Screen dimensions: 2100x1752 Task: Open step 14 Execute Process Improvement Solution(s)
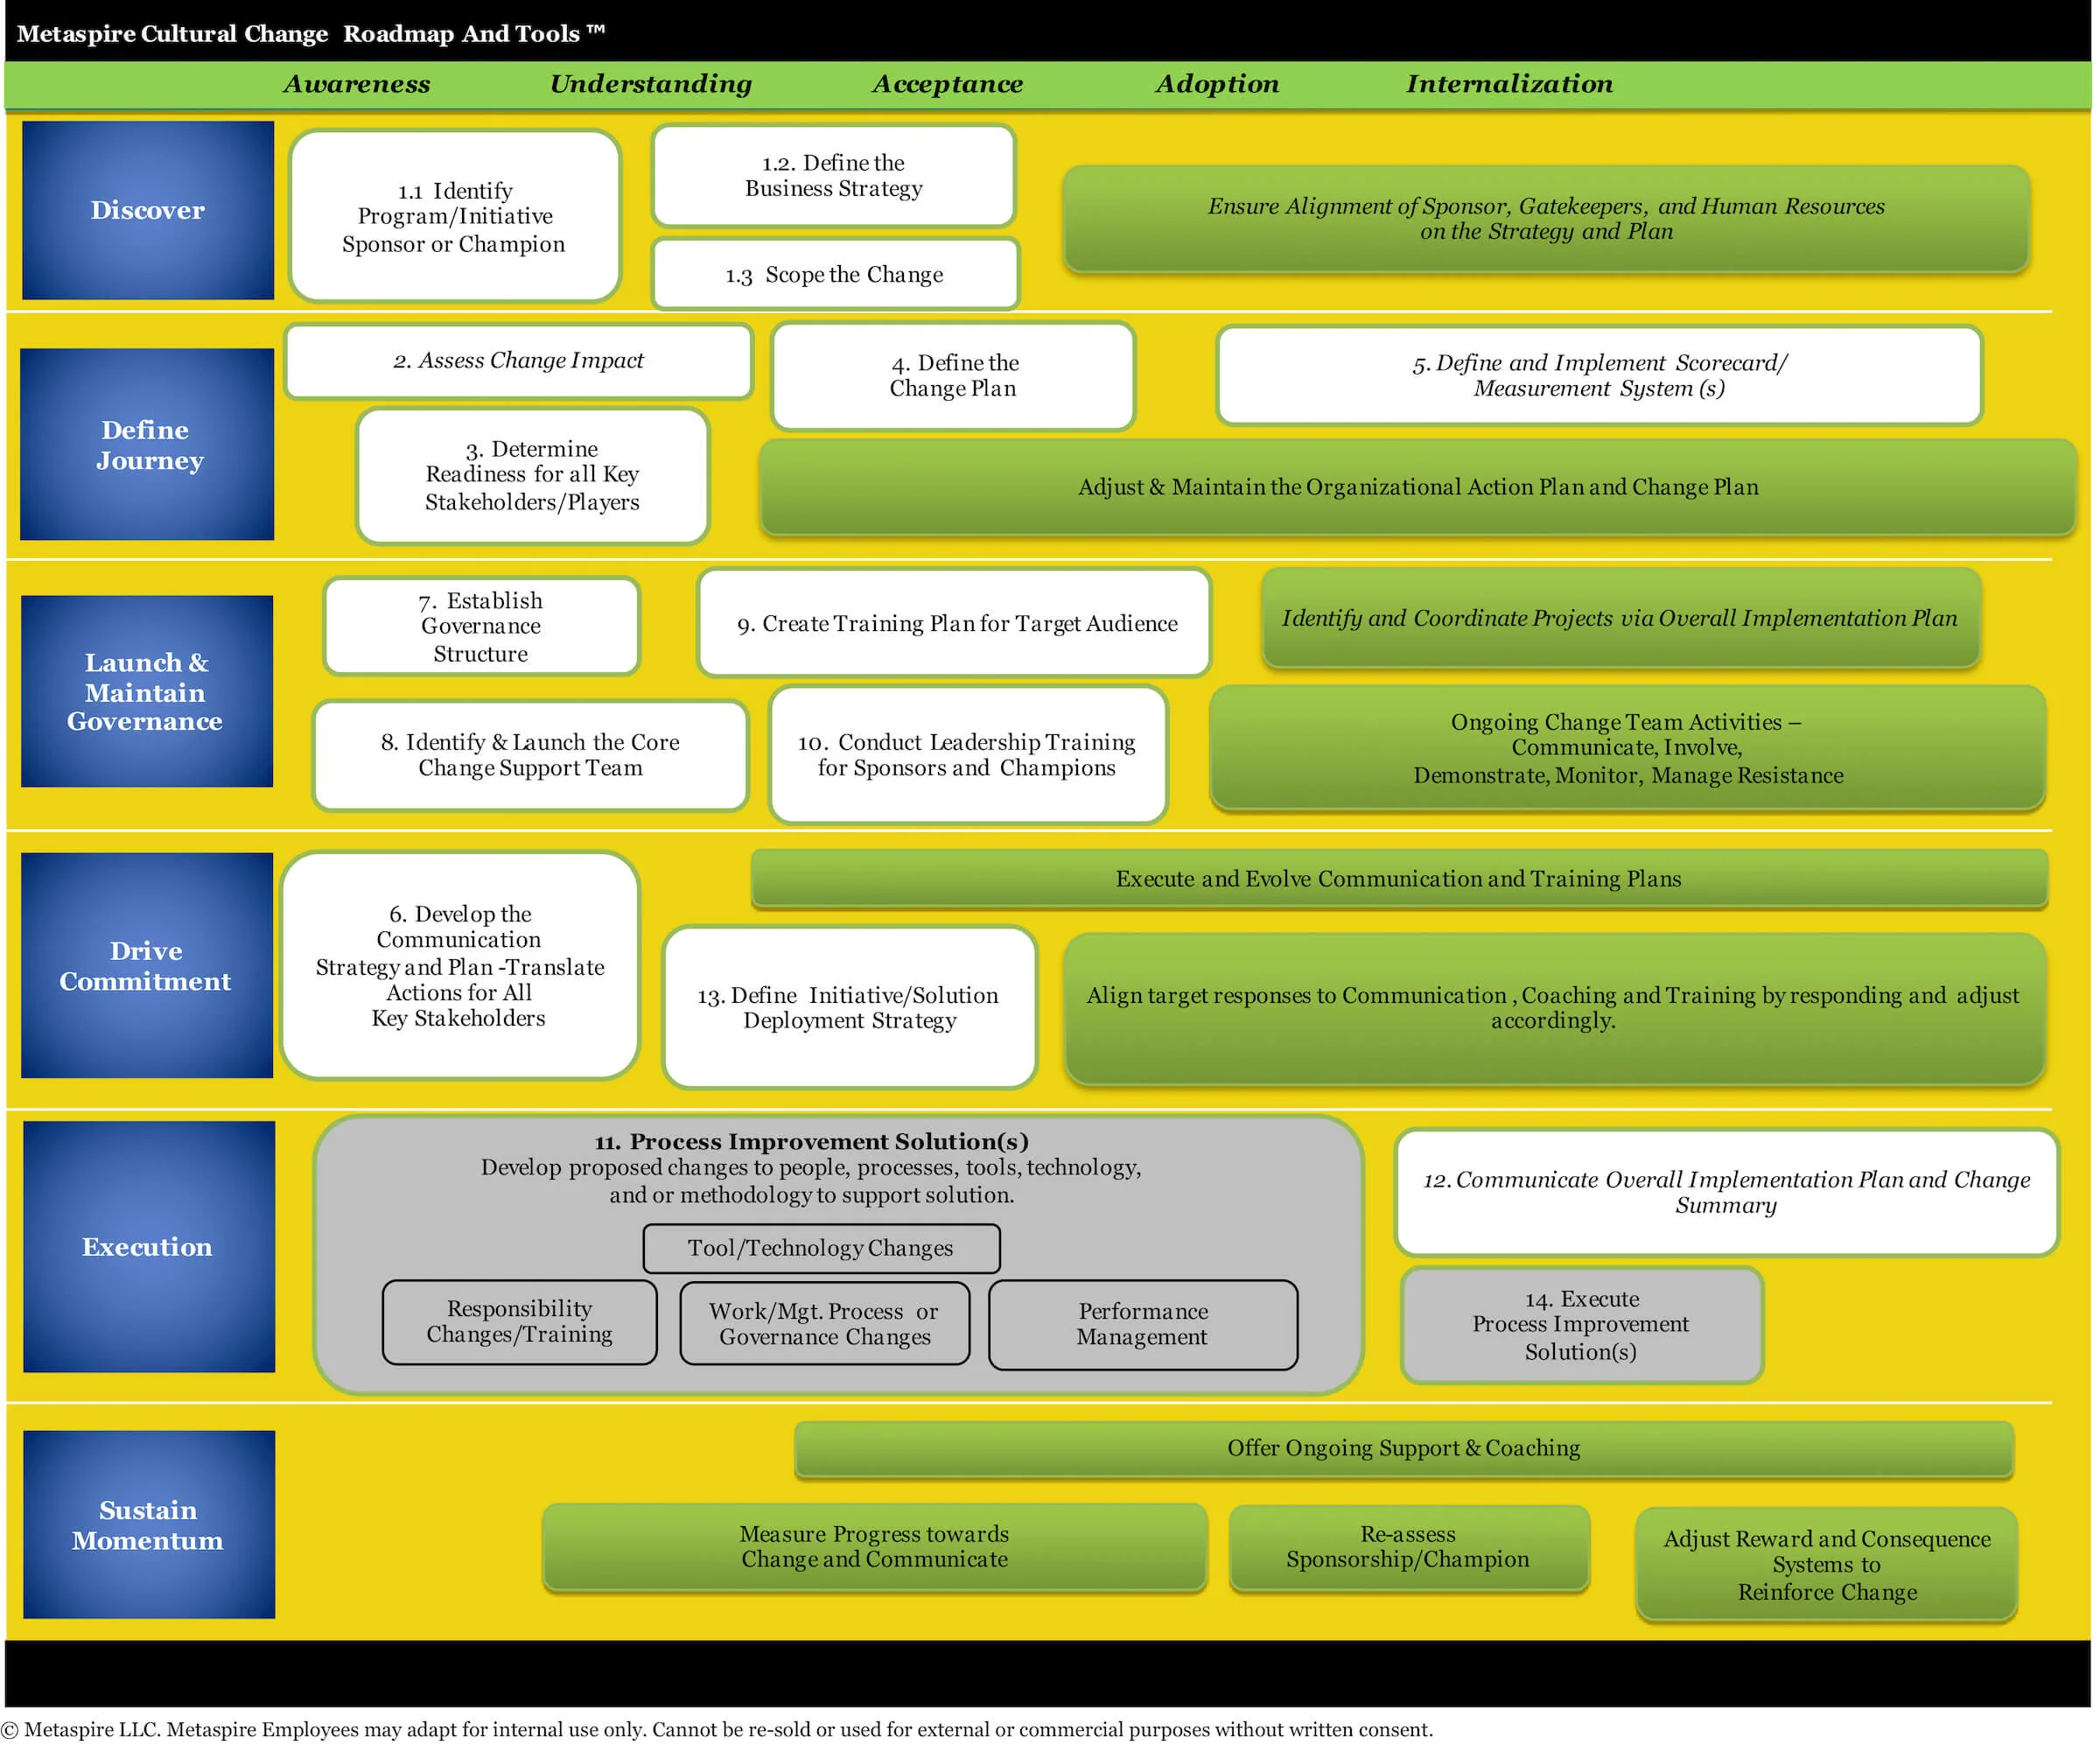[x=1581, y=1325]
